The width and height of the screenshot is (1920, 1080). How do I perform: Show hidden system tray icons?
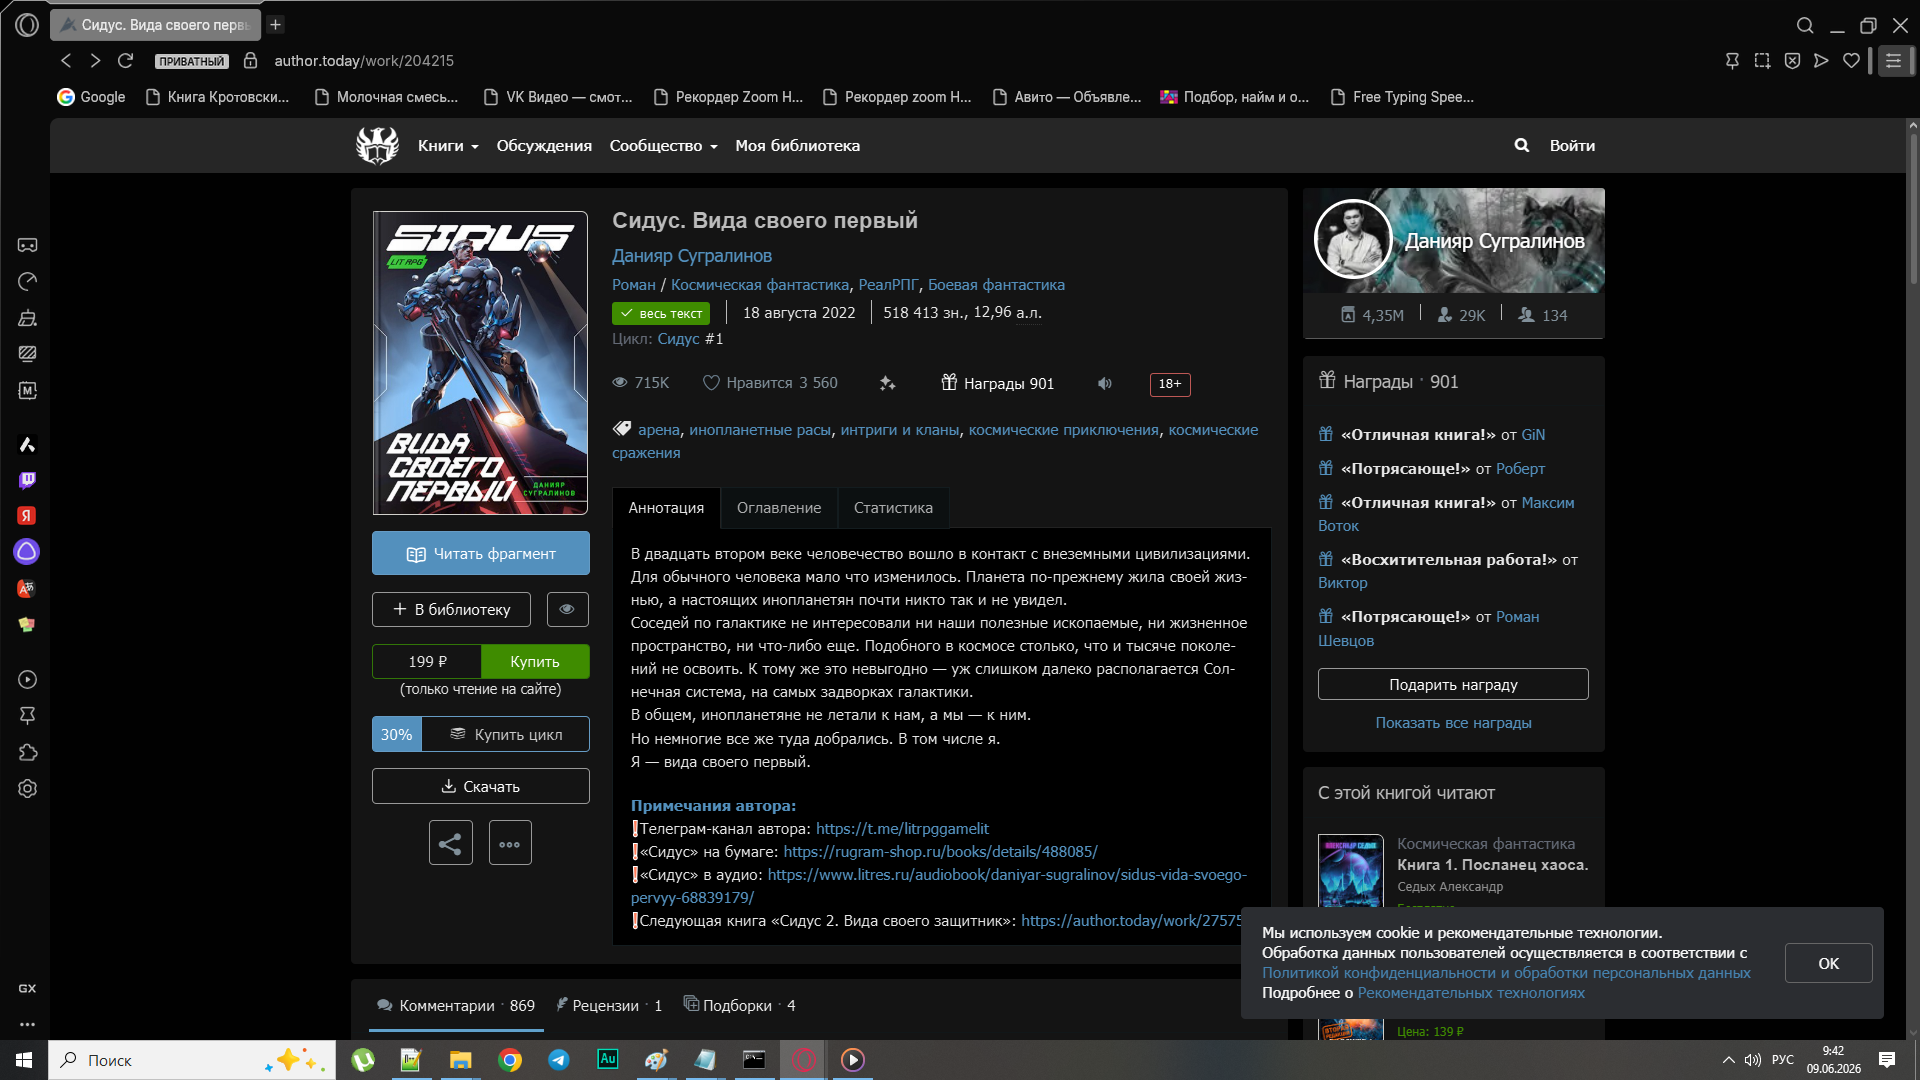click(1728, 1060)
